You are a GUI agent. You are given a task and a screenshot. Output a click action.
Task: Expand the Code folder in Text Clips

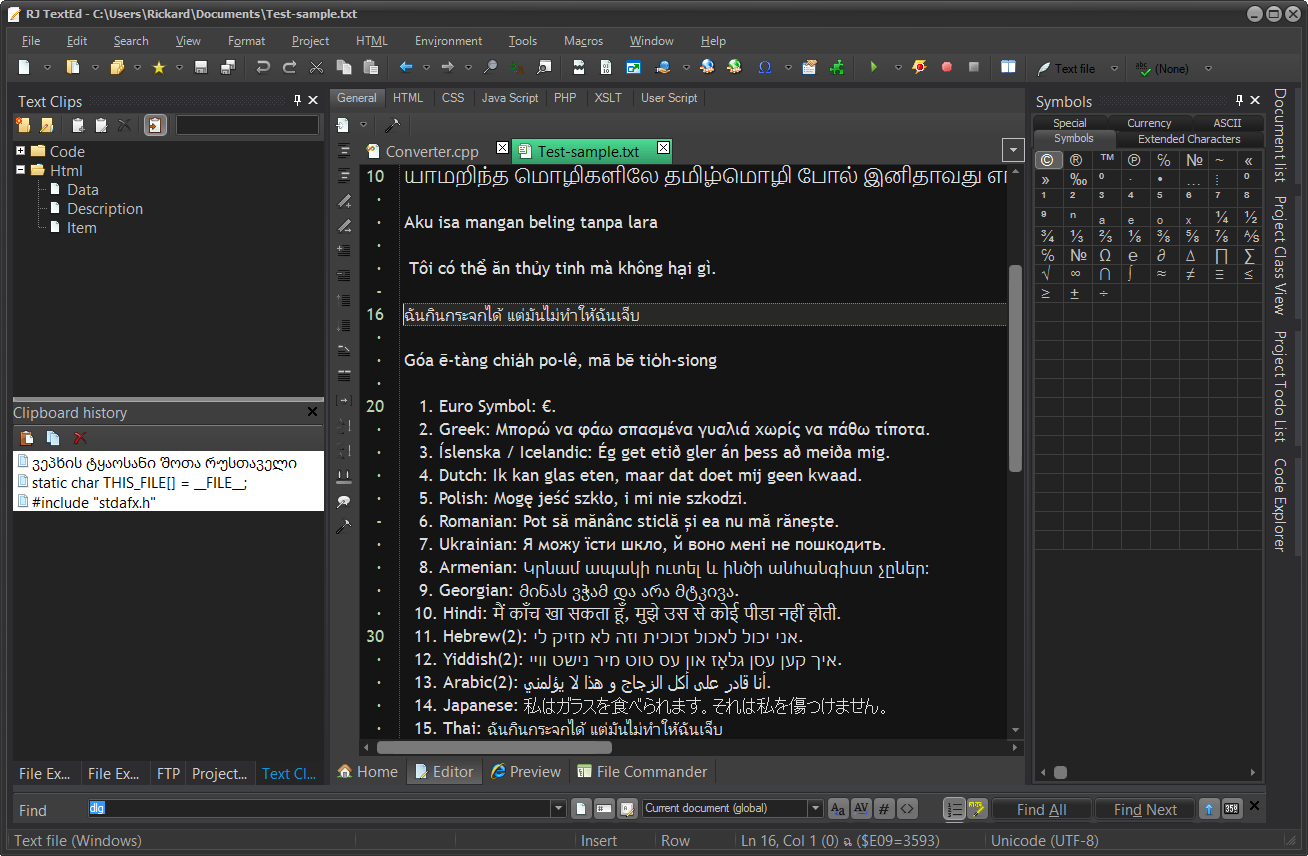click(20, 151)
